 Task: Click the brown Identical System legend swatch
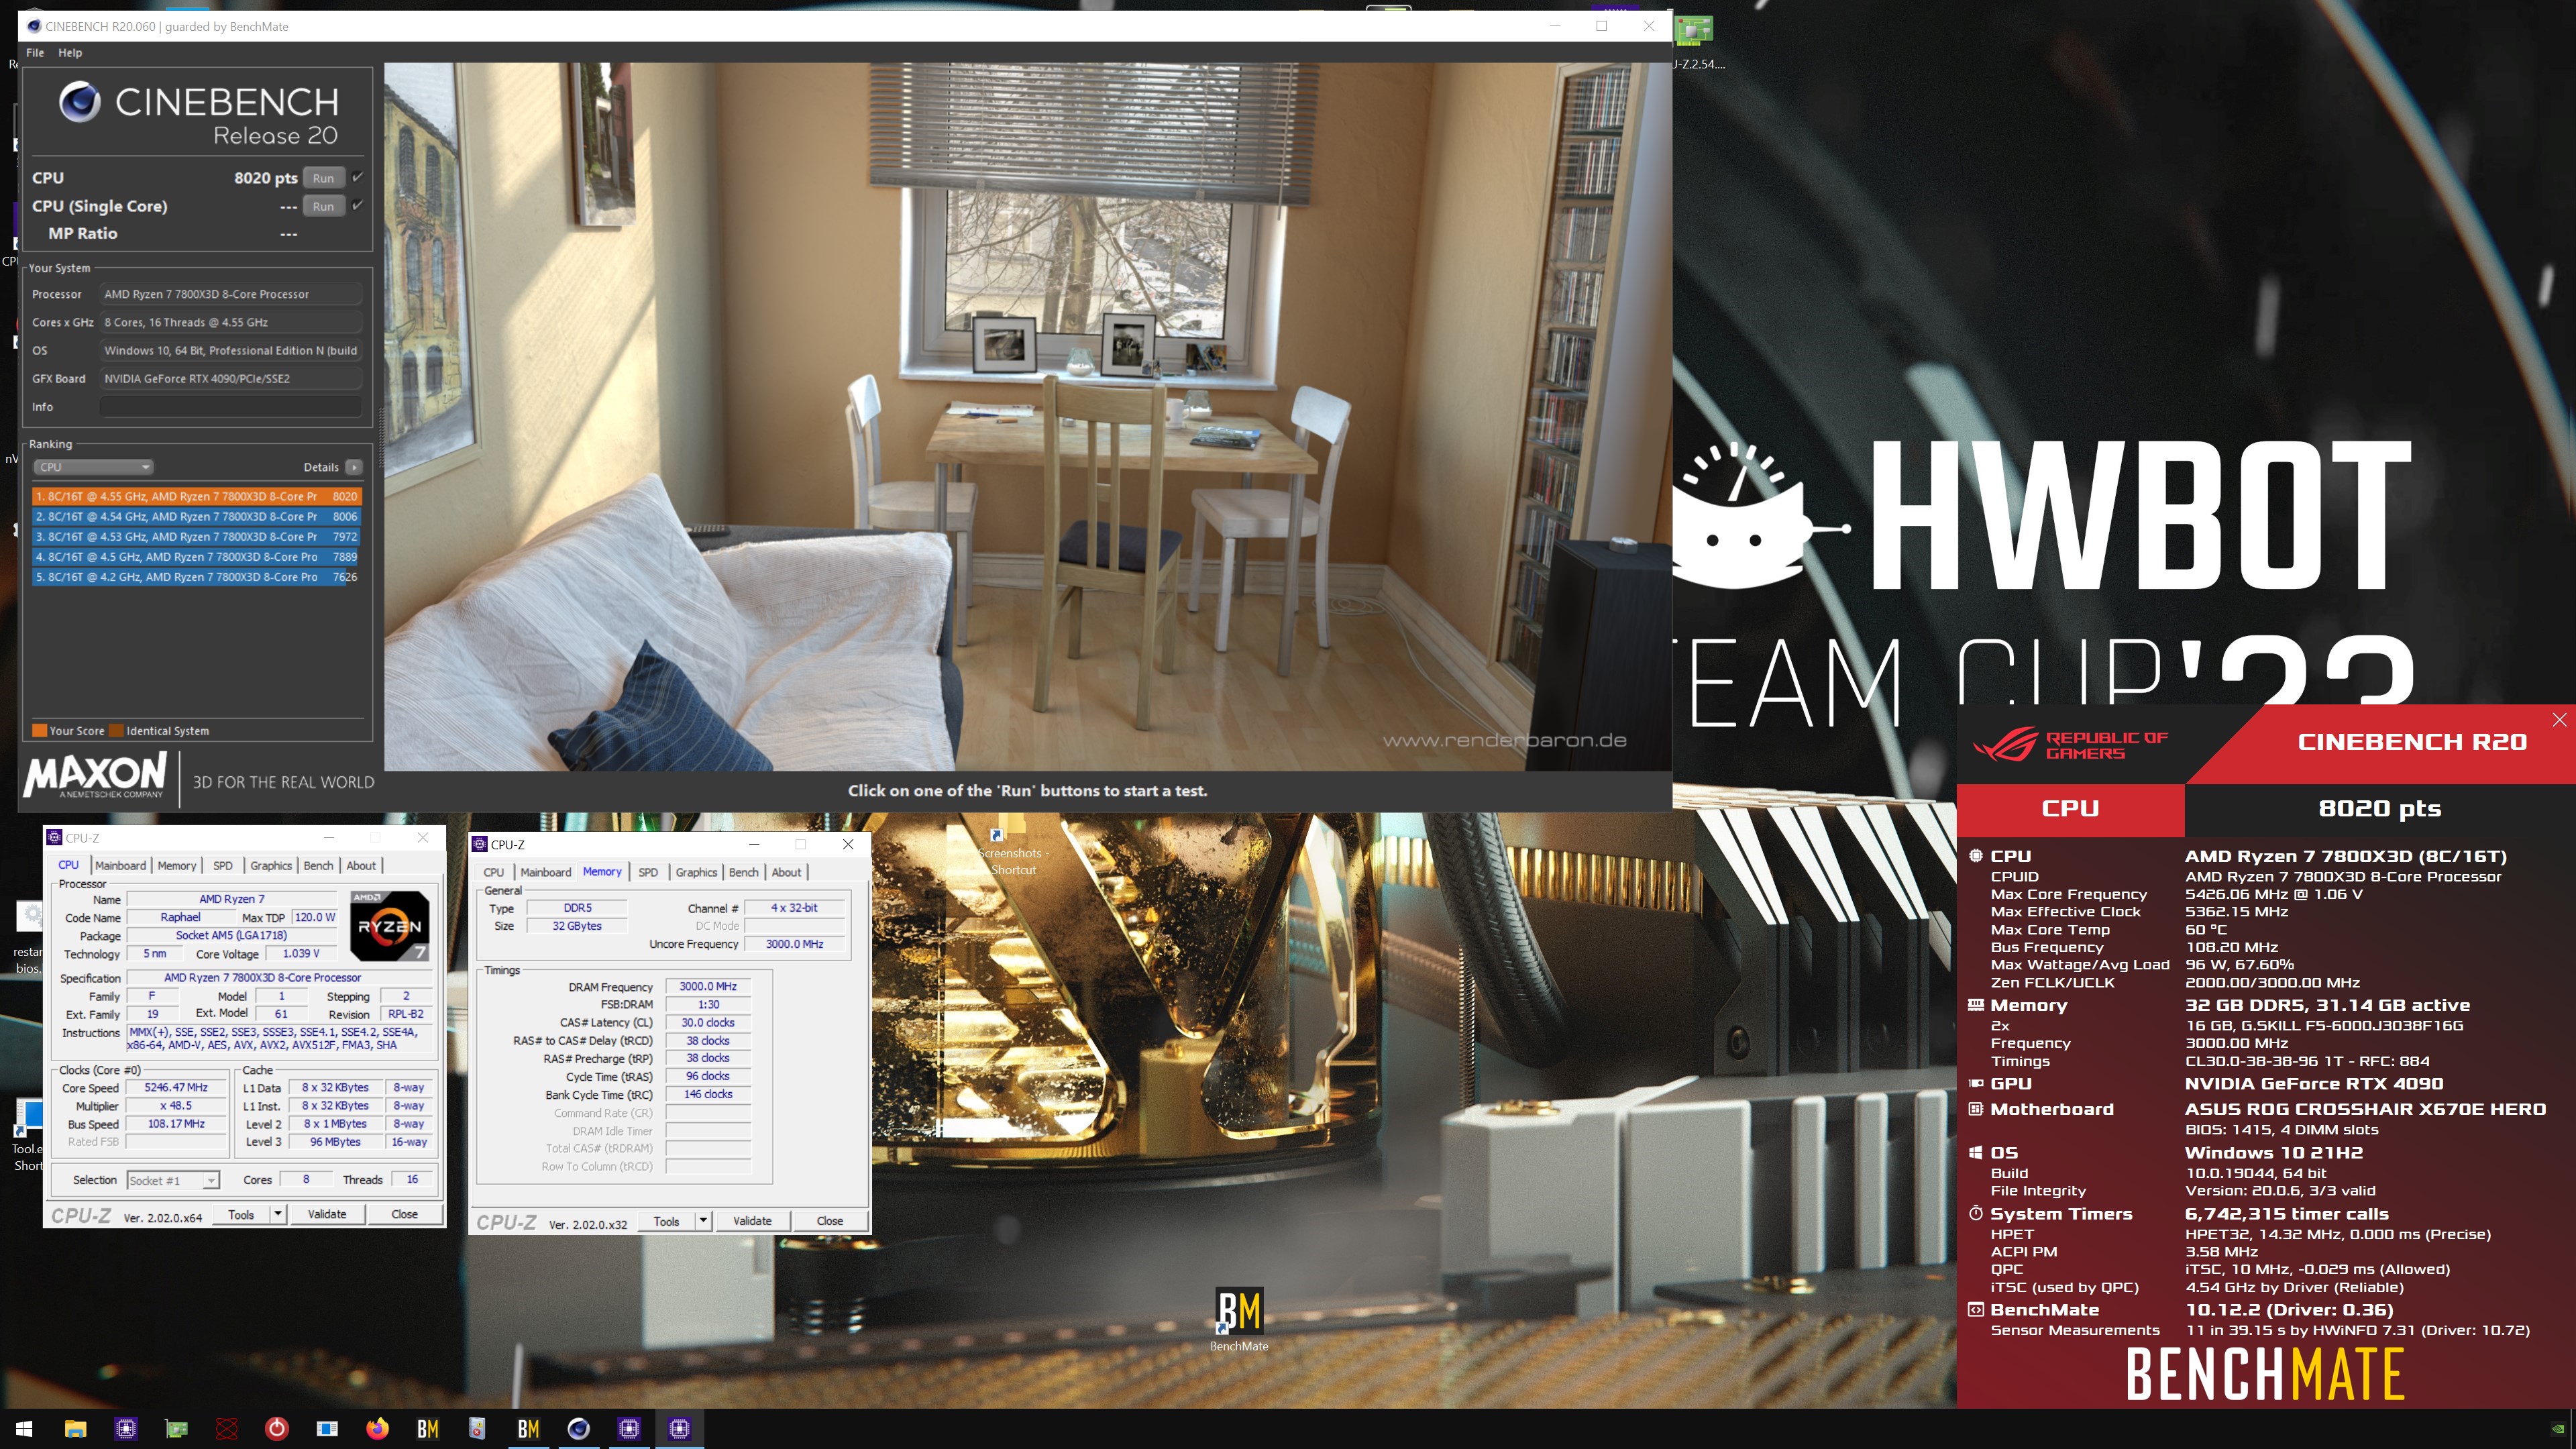(x=116, y=730)
